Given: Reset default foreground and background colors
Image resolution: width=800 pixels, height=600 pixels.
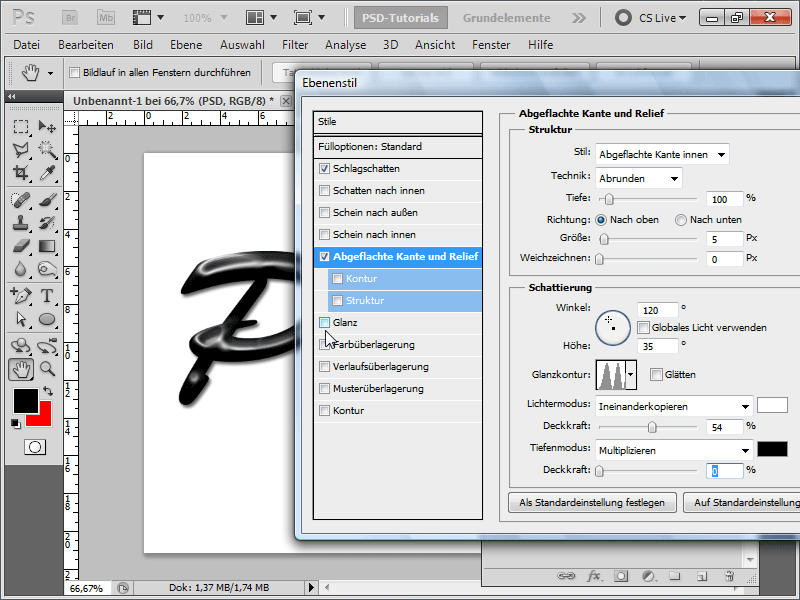Looking at the screenshot, I should 16,424.
